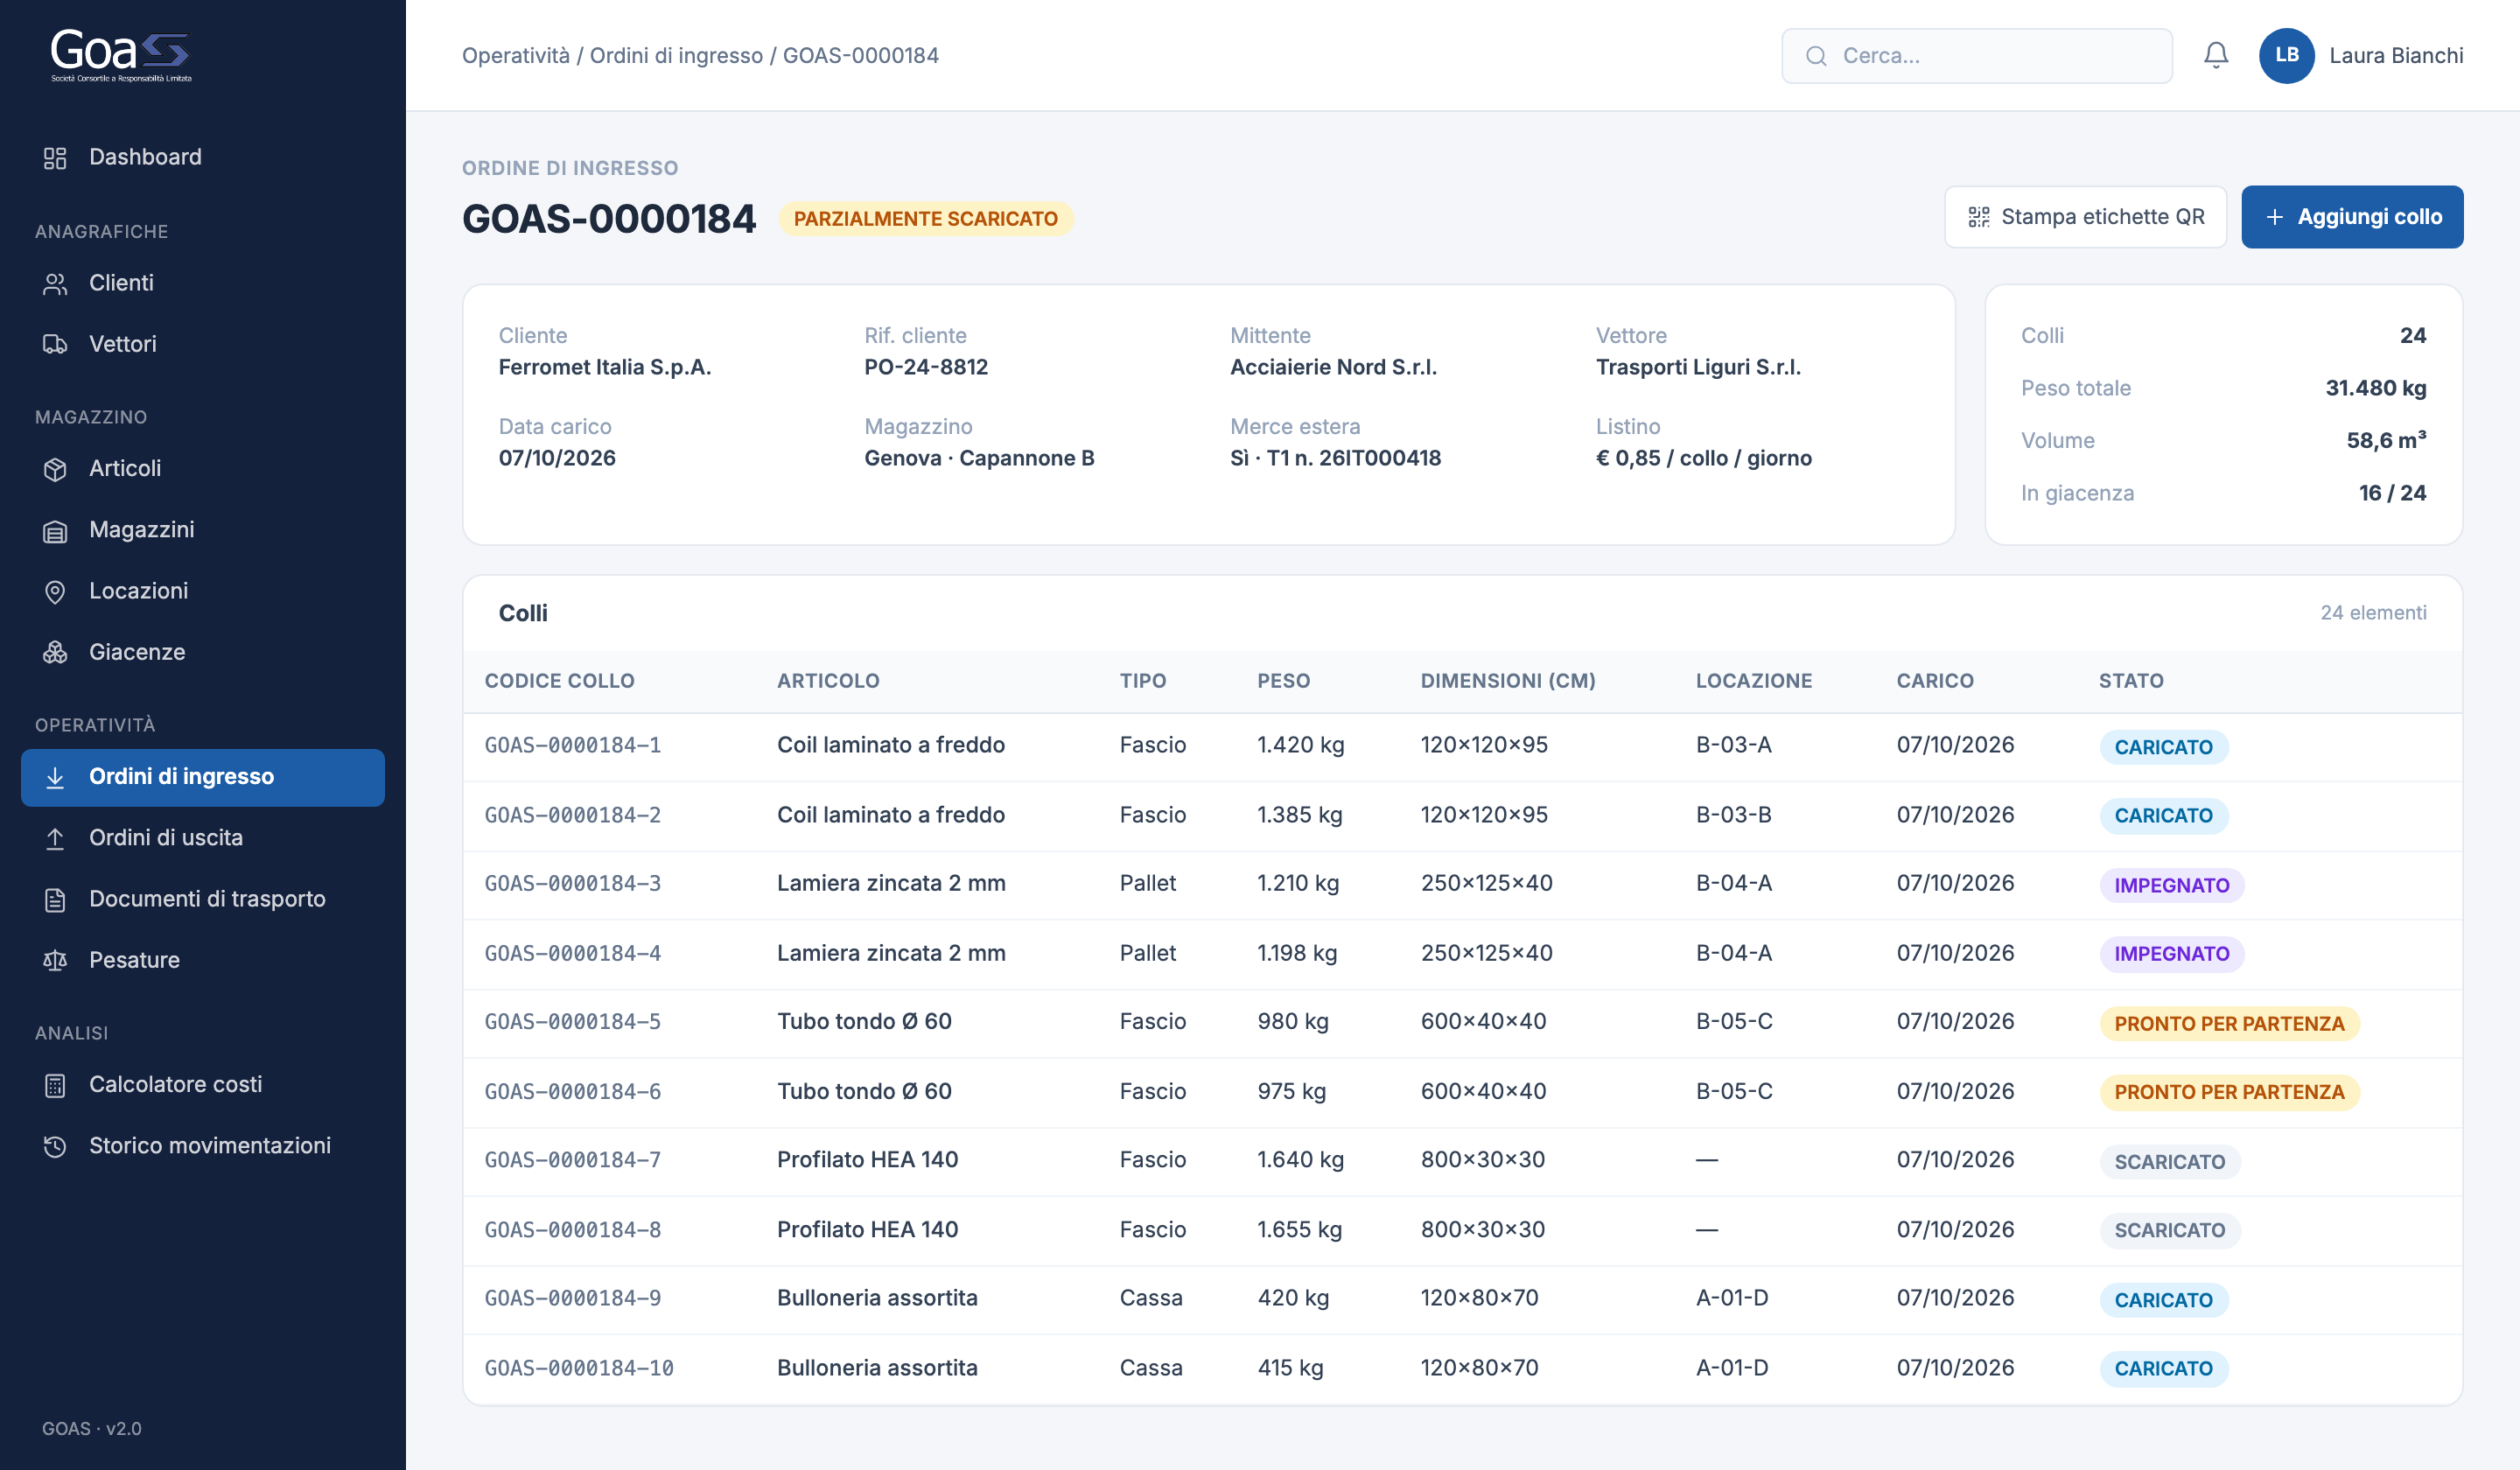Click collo code GOAS-0000184-10
Image resolution: width=2520 pixels, height=1470 pixels.
point(579,1368)
